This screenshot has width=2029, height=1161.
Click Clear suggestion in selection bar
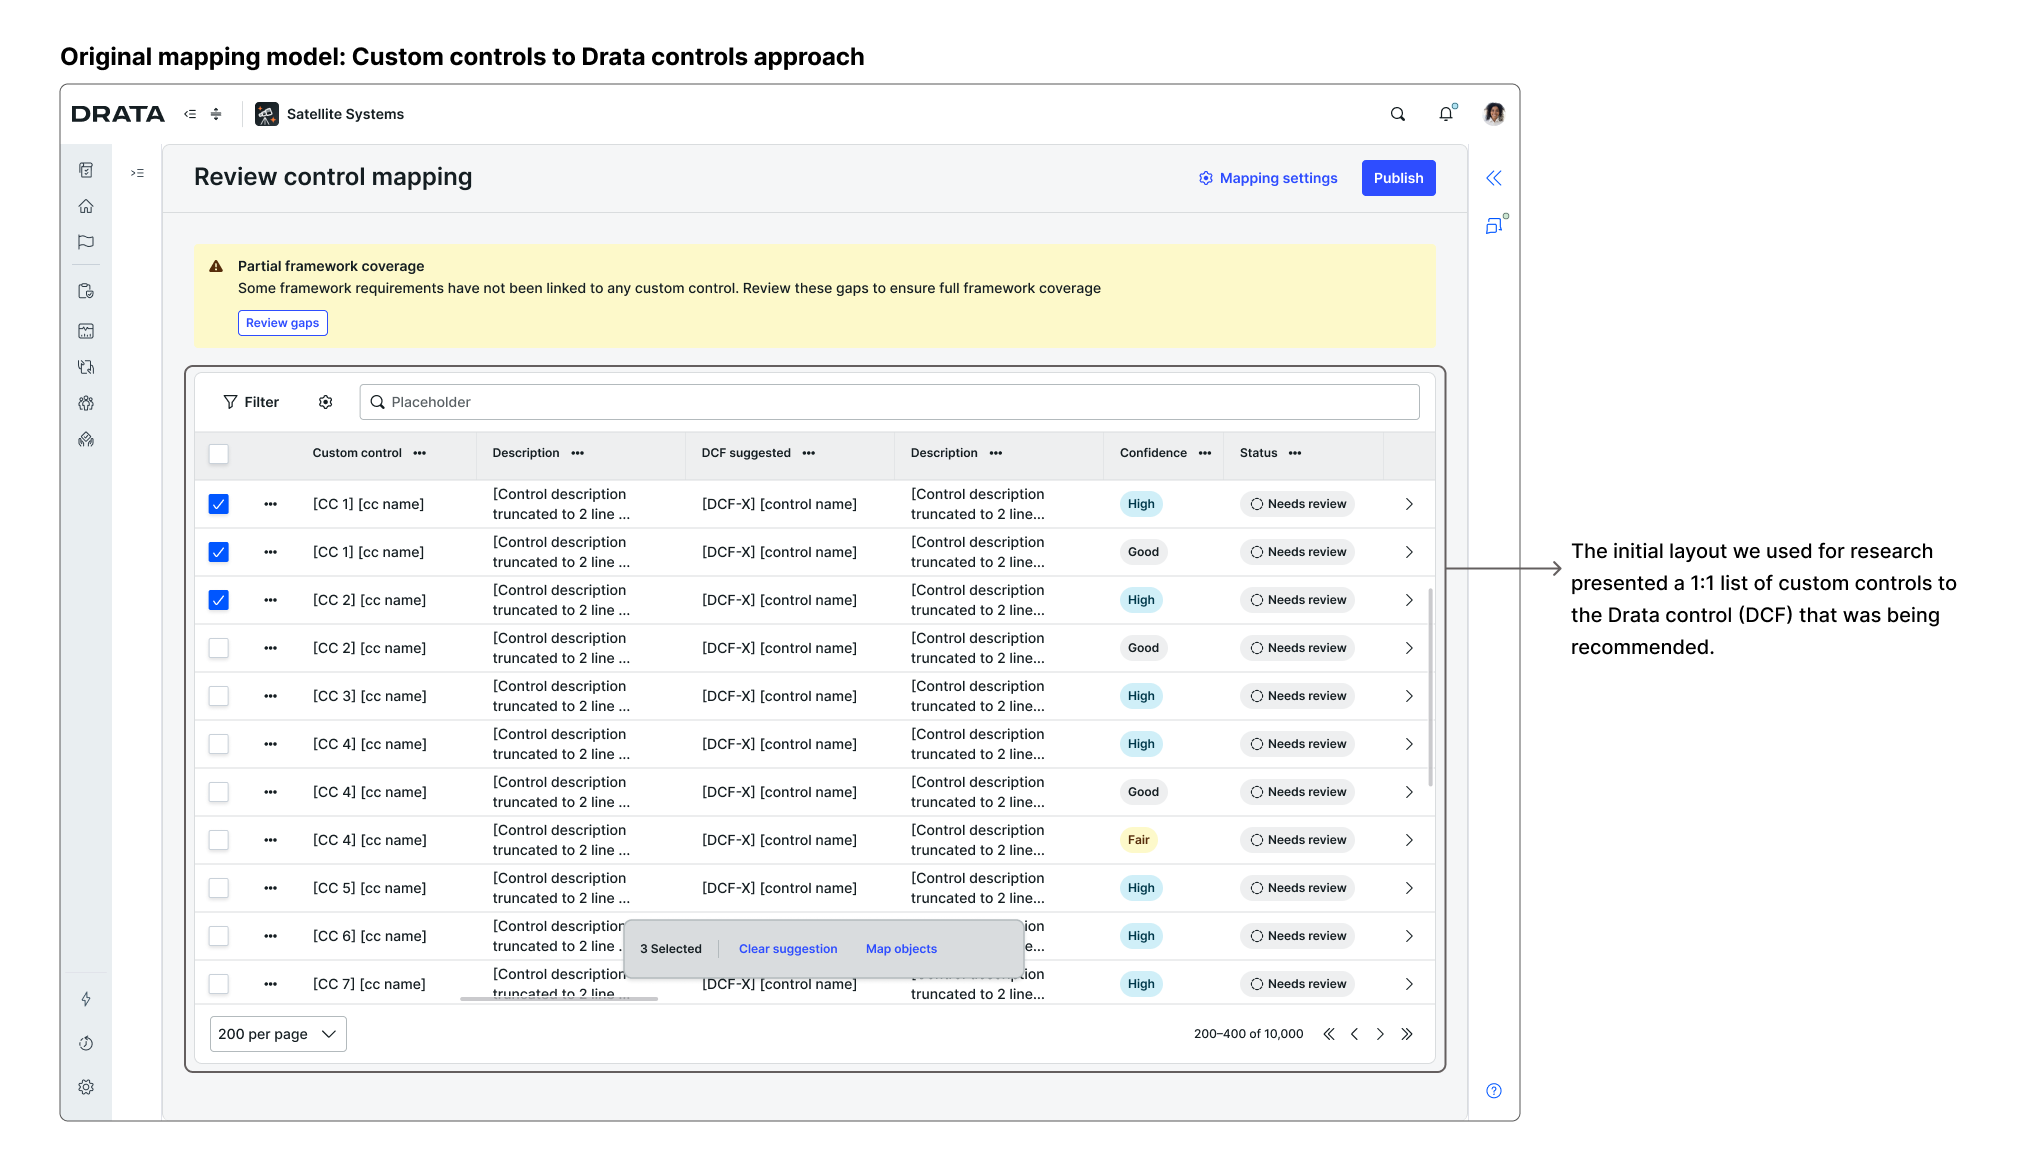tap(788, 949)
